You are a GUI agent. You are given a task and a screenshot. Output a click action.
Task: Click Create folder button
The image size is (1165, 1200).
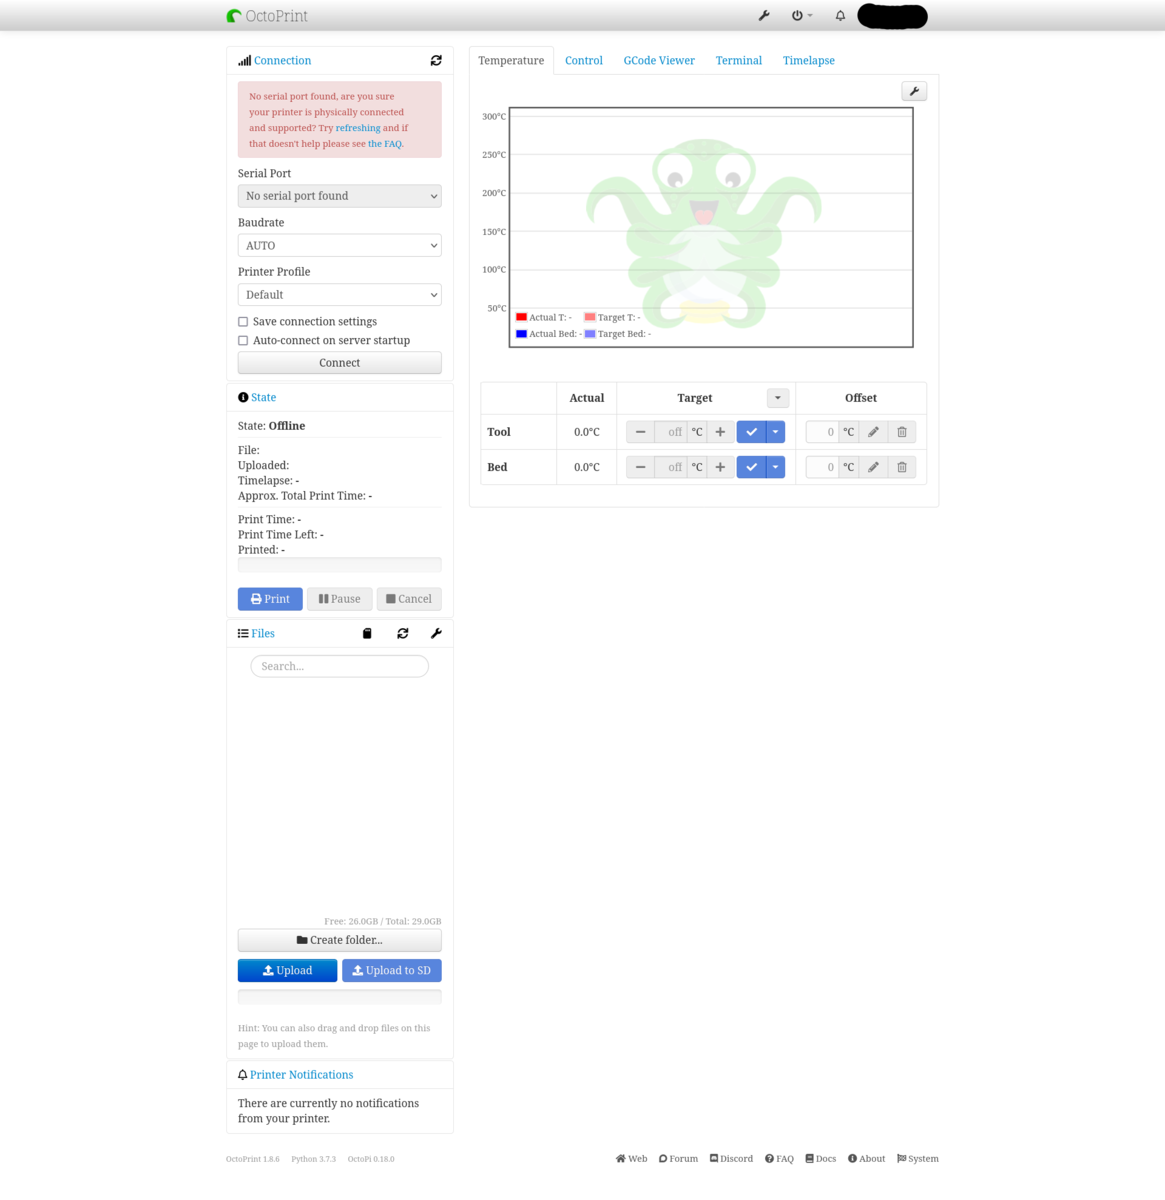[339, 940]
